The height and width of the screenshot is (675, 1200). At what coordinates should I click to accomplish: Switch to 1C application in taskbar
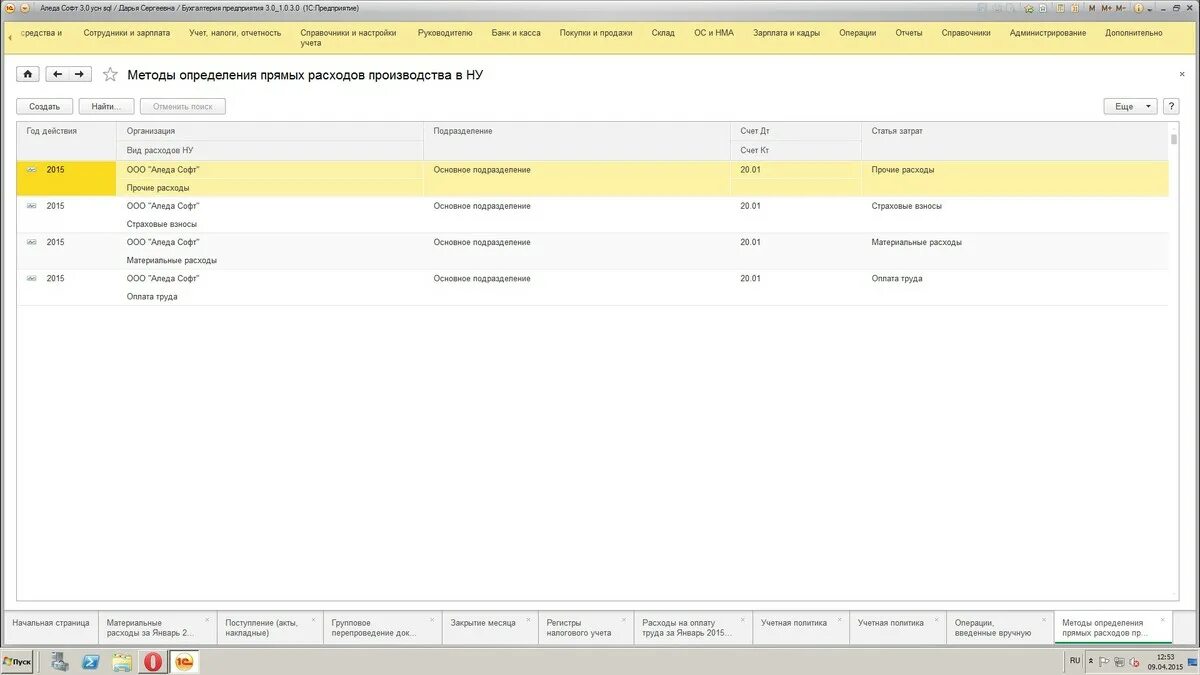tap(185, 662)
